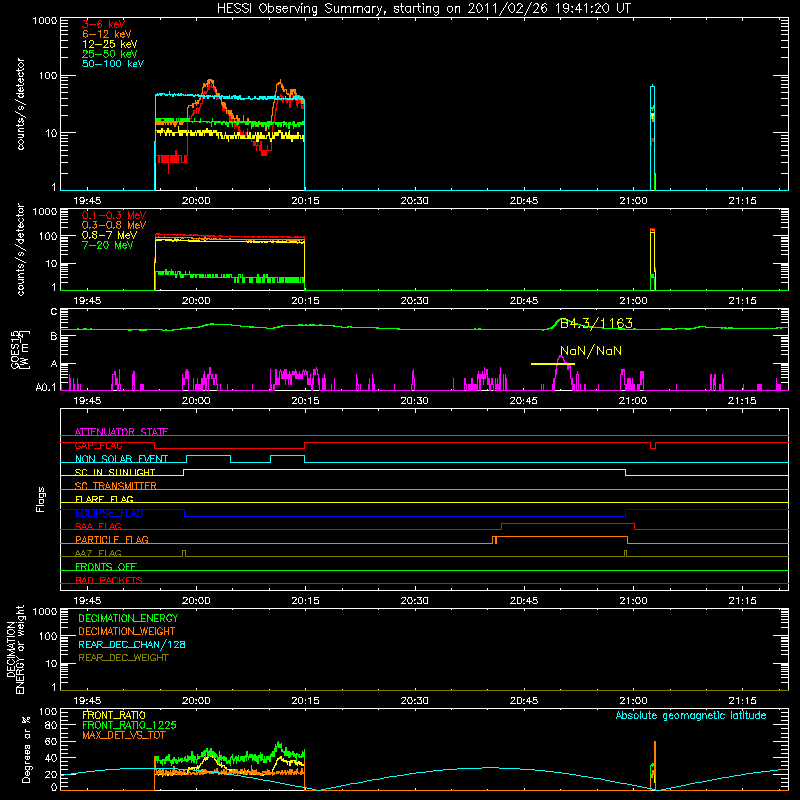
Task: Select the 50-100 keV legend label
Action: click(x=113, y=64)
